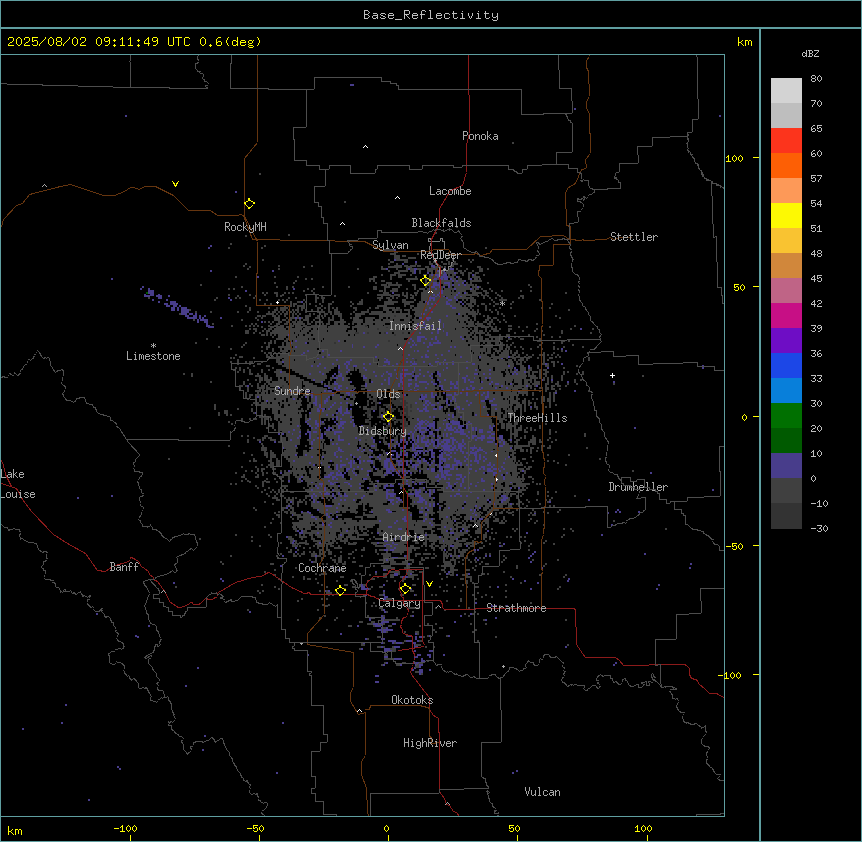Image resolution: width=862 pixels, height=842 pixels.
Task: Click the yellow V marker east of Calgary diamond
Action: [429, 584]
